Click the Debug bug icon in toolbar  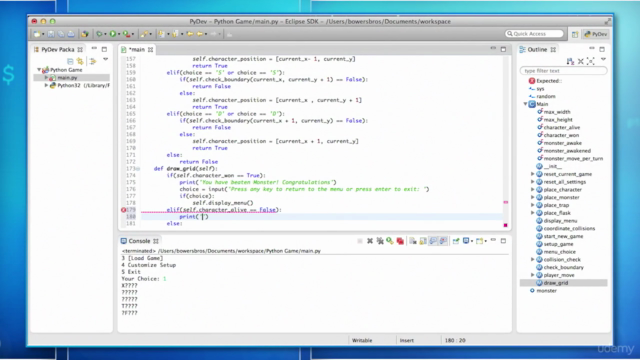click(99, 34)
